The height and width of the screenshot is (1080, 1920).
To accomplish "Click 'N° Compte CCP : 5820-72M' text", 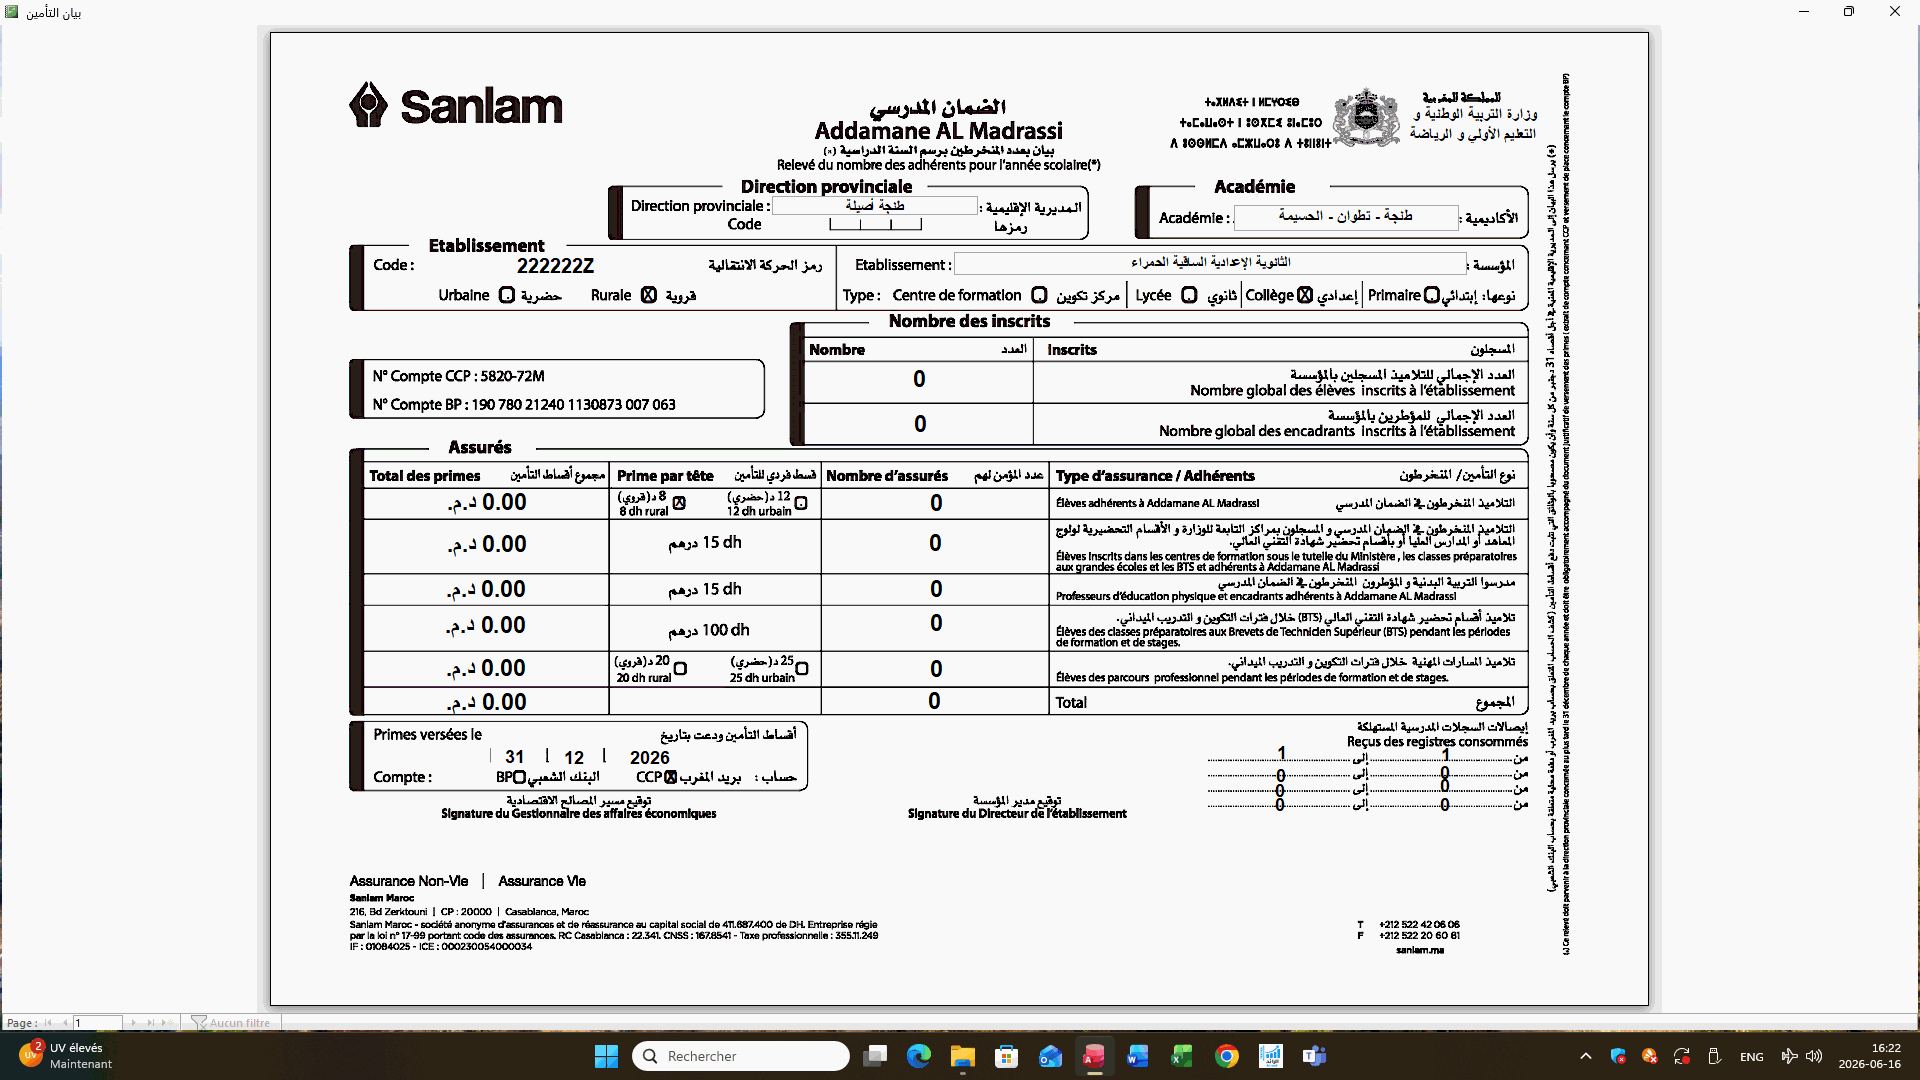I will [459, 376].
